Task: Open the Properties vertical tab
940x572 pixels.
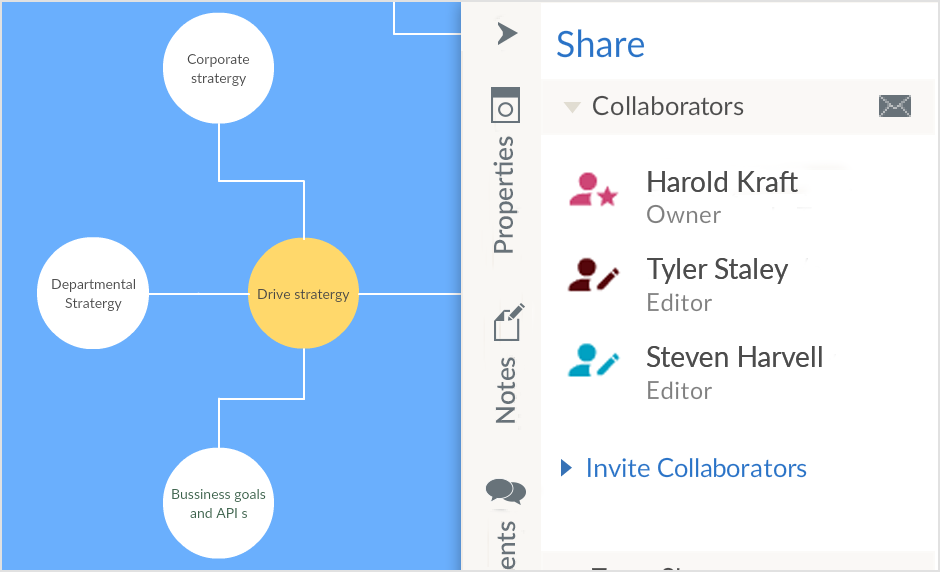Action: coord(505,195)
